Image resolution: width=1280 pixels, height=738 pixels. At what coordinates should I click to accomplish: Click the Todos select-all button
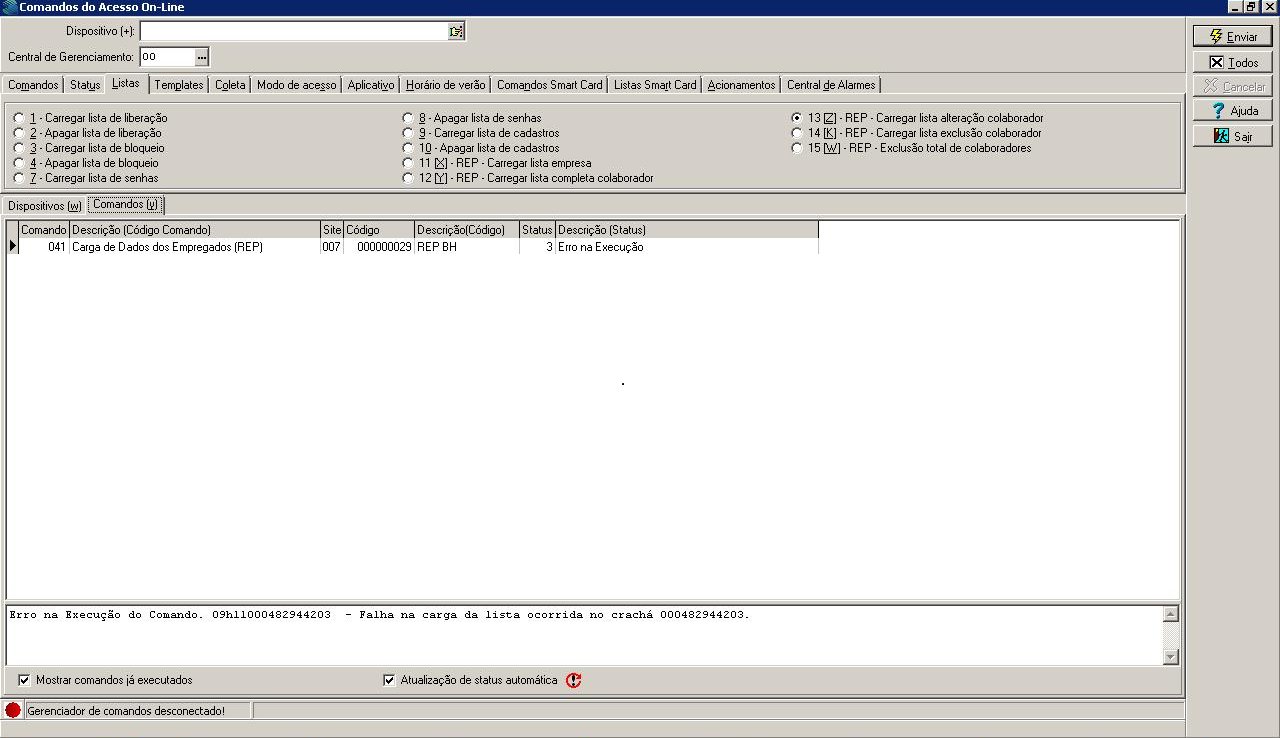coord(1232,62)
